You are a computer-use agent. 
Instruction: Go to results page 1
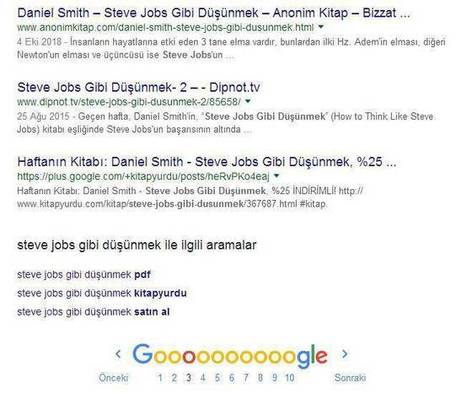160,378
